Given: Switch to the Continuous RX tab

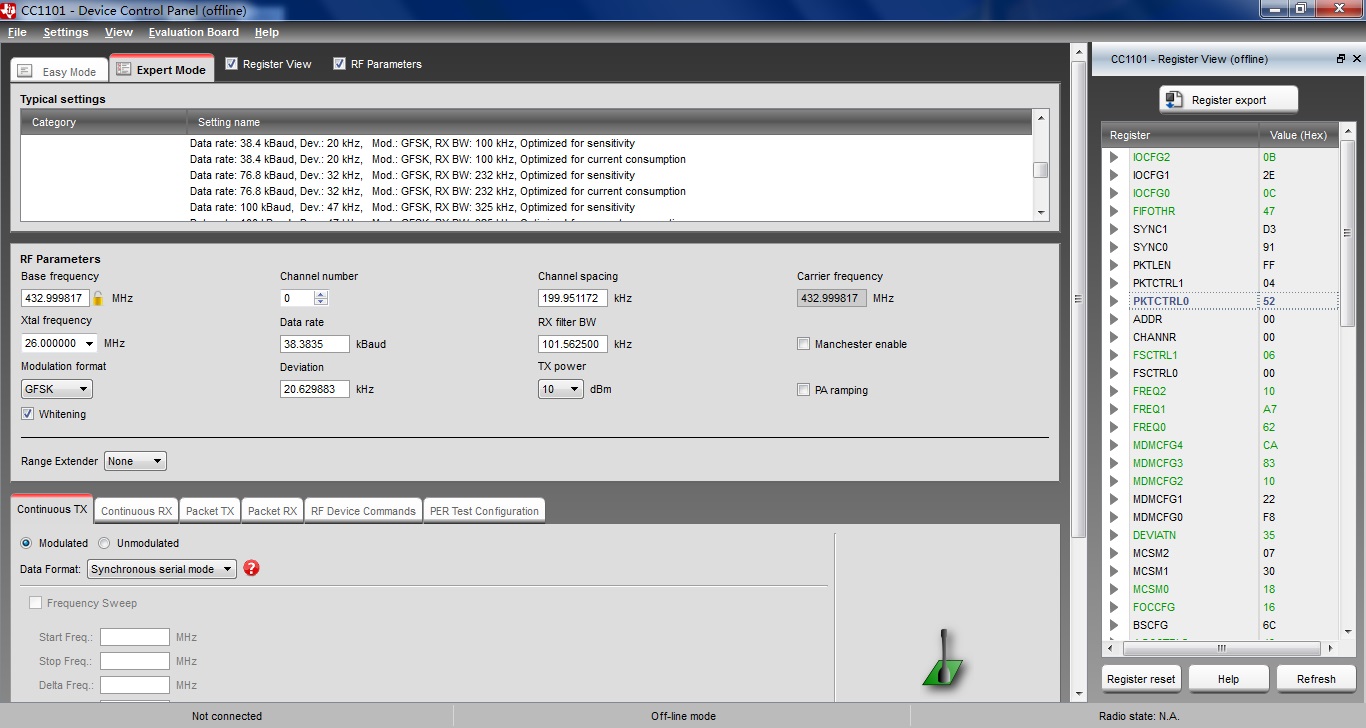Looking at the screenshot, I should click(136, 510).
